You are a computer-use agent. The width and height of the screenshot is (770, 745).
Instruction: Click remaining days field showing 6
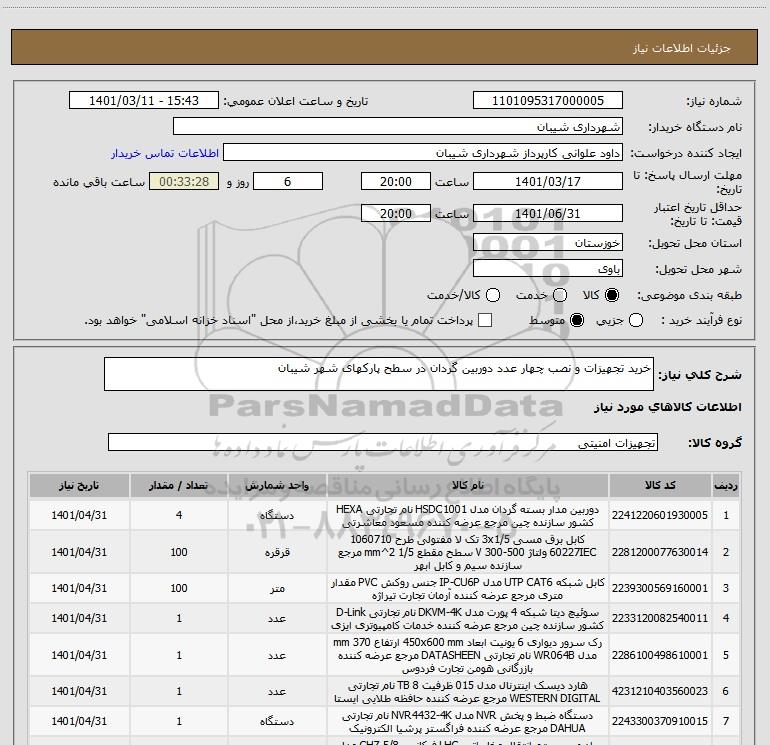288,181
